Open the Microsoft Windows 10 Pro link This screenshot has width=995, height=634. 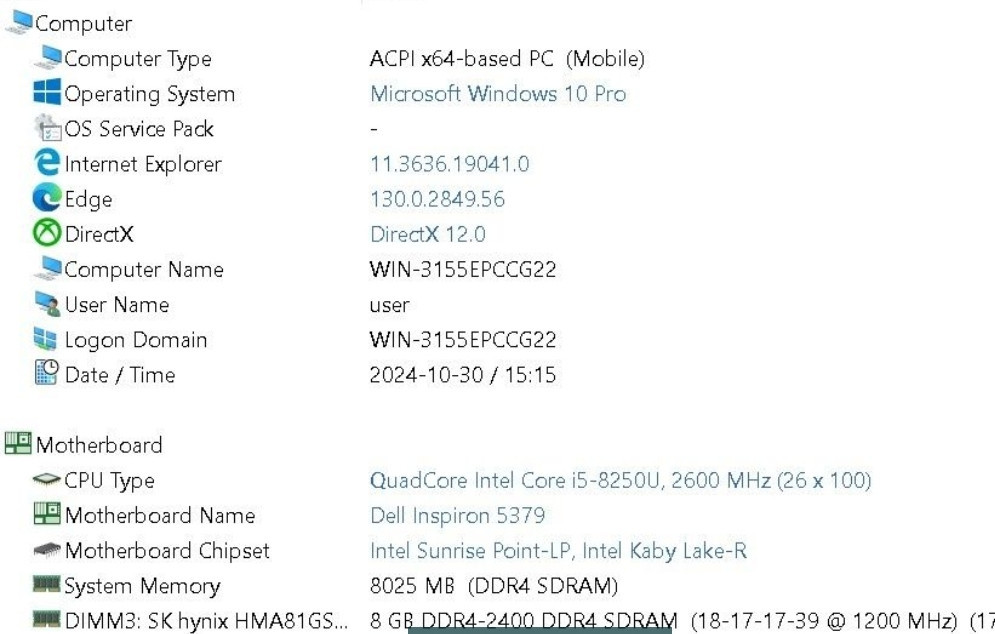click(x=498, y=93)
